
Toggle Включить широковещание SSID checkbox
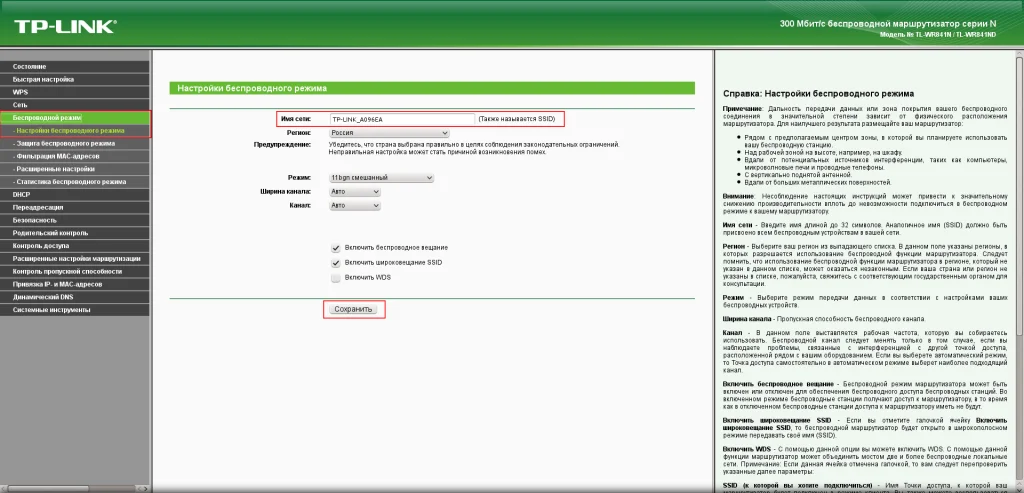pos(336,262)
